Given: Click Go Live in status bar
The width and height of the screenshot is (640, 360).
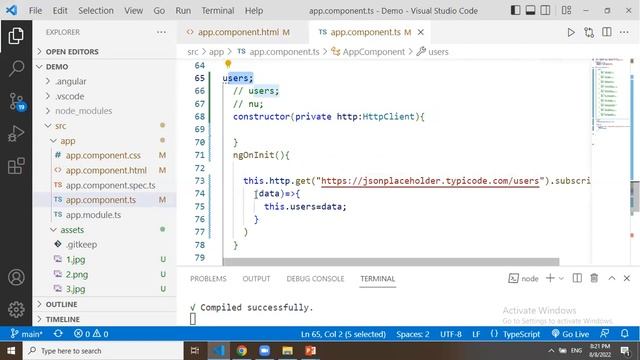Looking at the screenshot, I should 570,334.
